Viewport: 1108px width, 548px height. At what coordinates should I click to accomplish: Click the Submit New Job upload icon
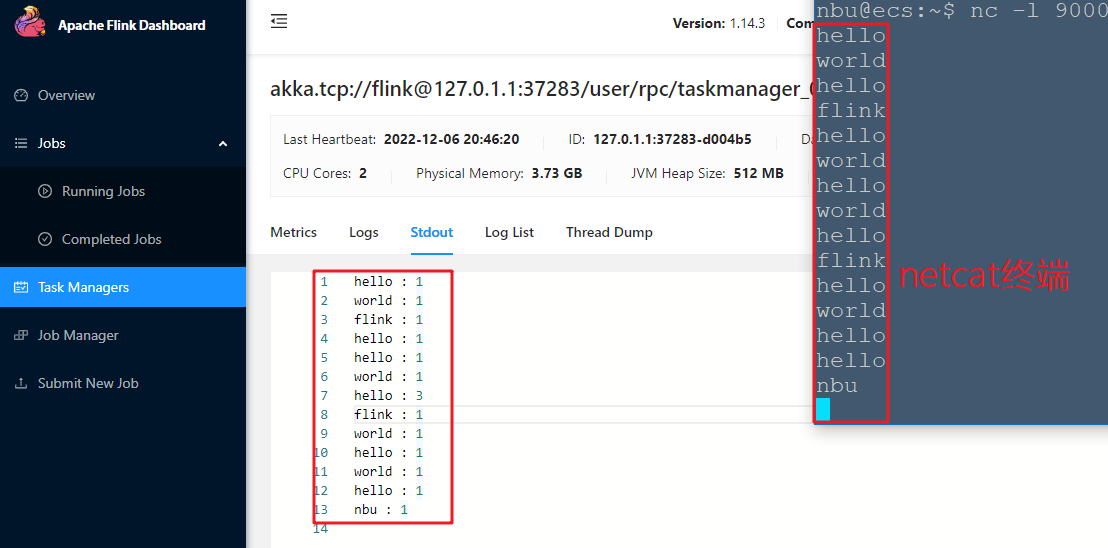(x=20, y=383)
